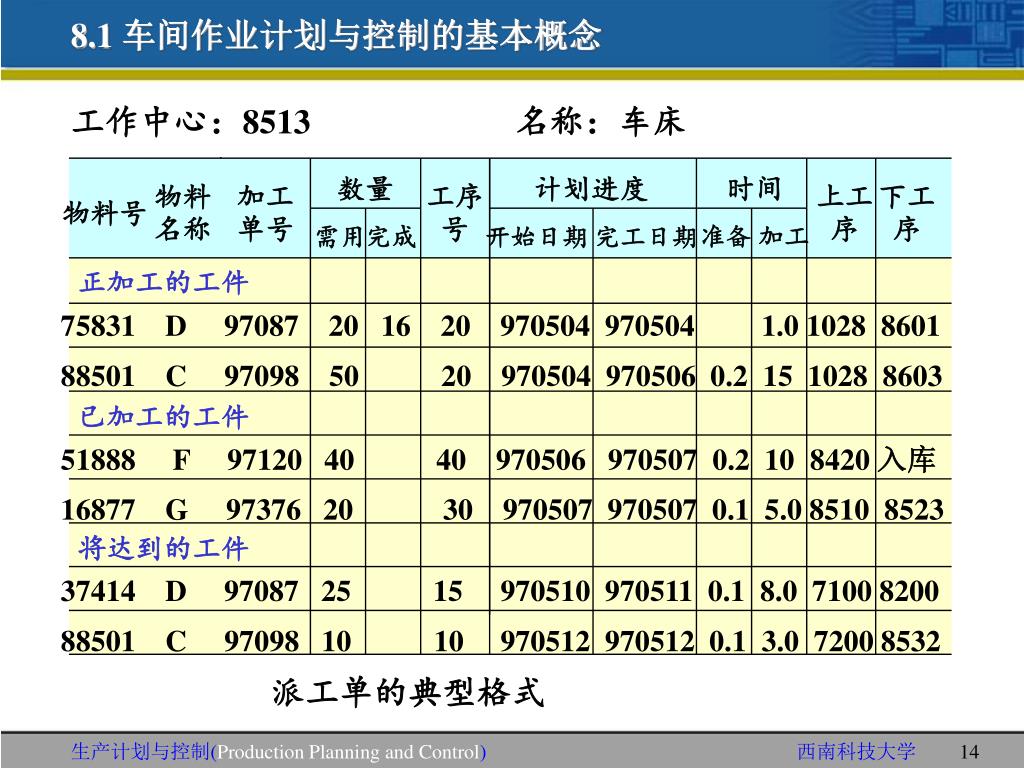Viewport: 1024px width, 768px height.
Task: Click the '加工单号' column header
Action: click(x=264, y=212)
